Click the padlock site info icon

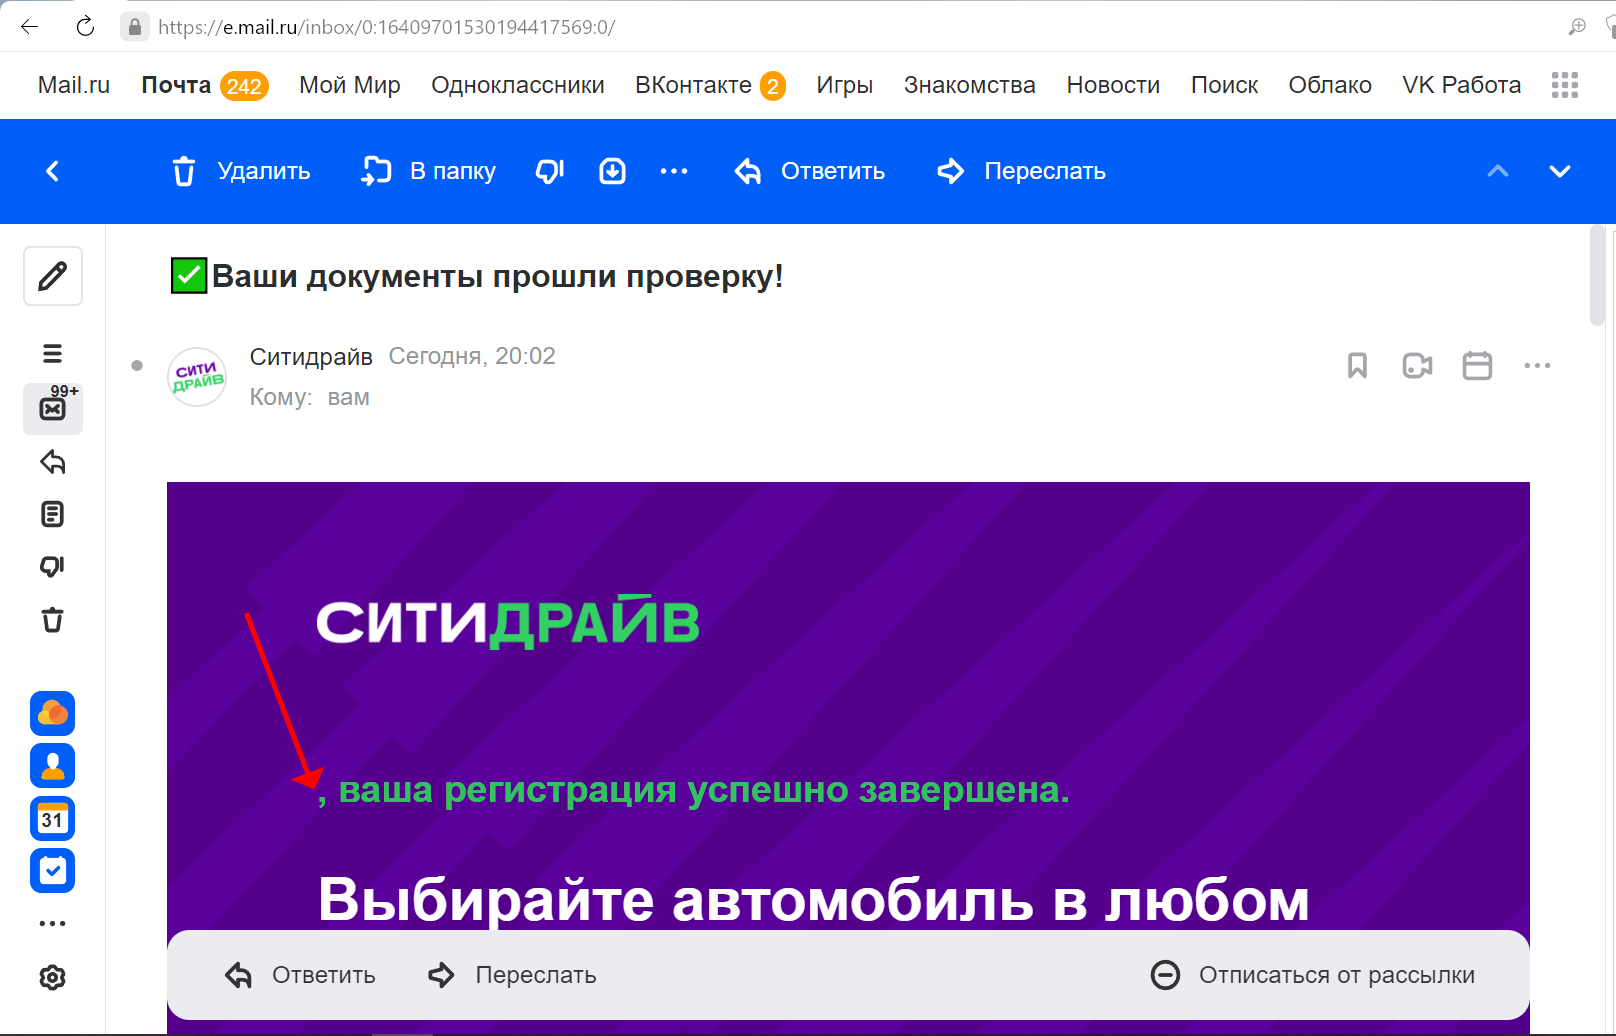(135, 27)
